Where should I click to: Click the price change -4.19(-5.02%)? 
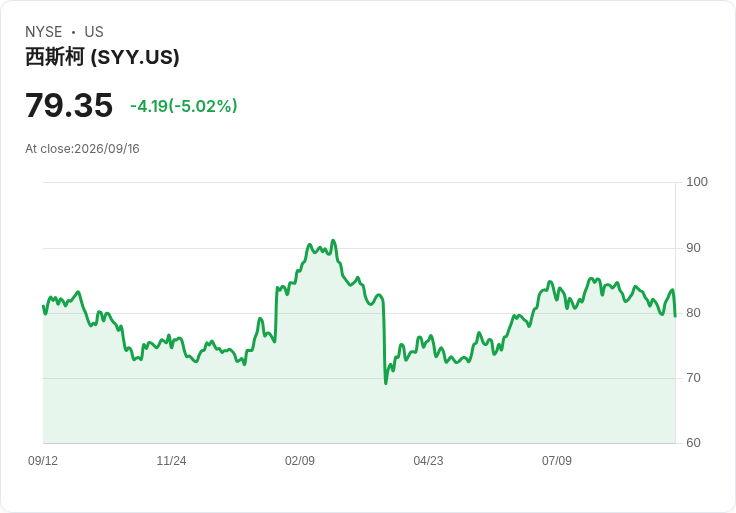pyautogui.click(x=184, y=106)
